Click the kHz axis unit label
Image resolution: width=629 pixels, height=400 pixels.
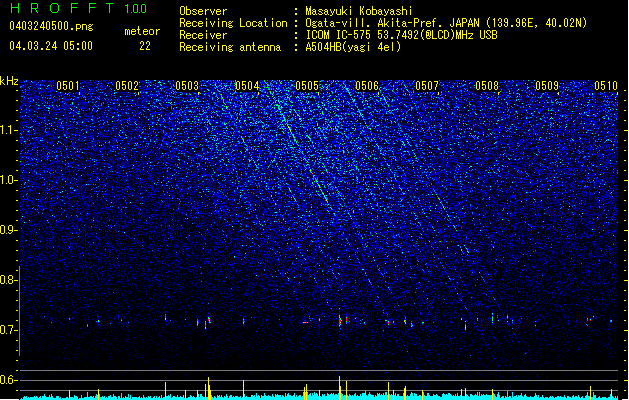(x=9, y=81)
